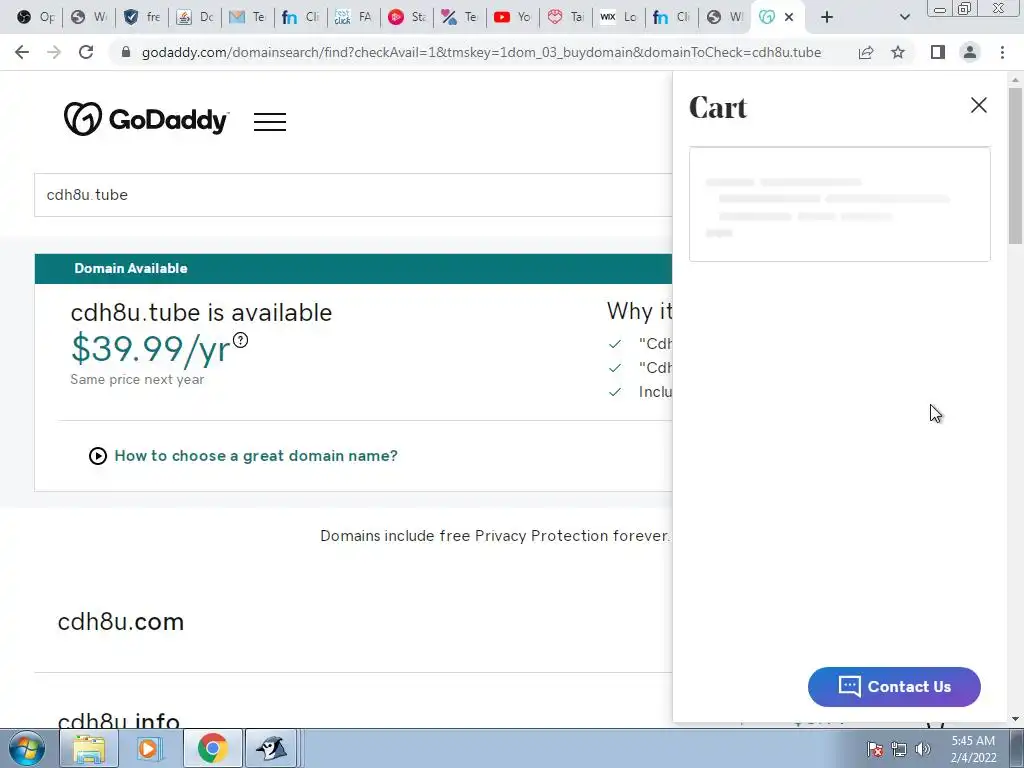Open the Chrome profile avatar
Viewport: 1024px width, 768px height.
970,52
